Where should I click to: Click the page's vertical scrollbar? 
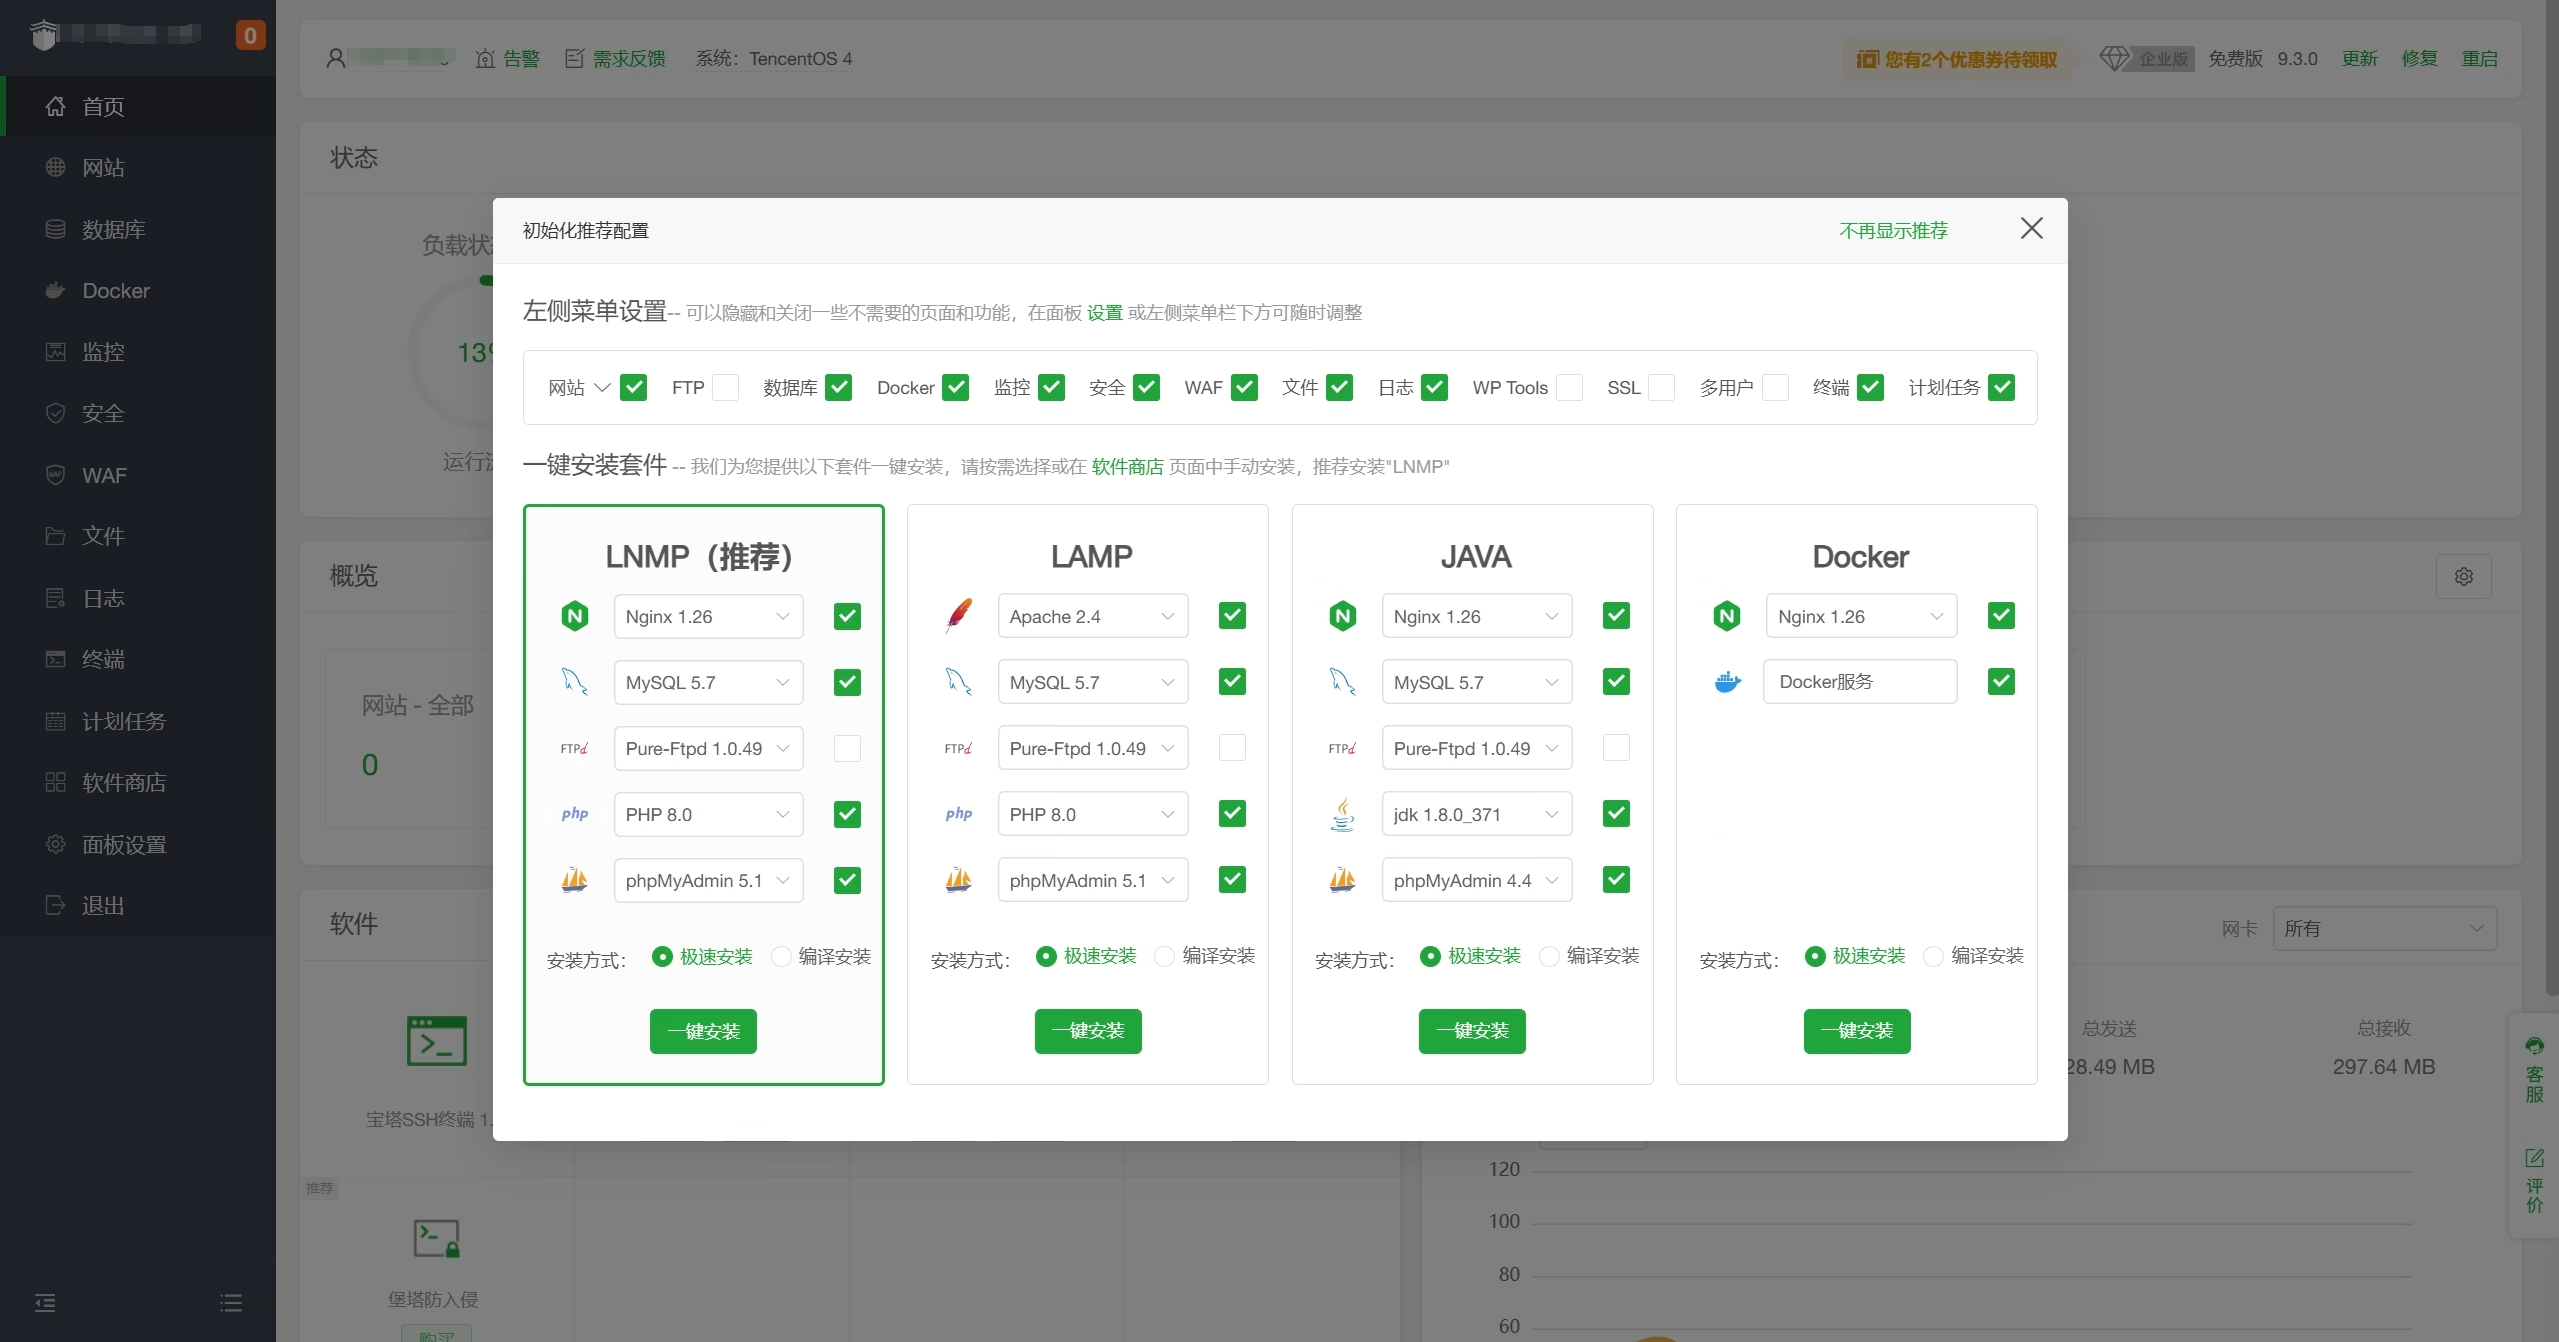tap(2550, 500)
